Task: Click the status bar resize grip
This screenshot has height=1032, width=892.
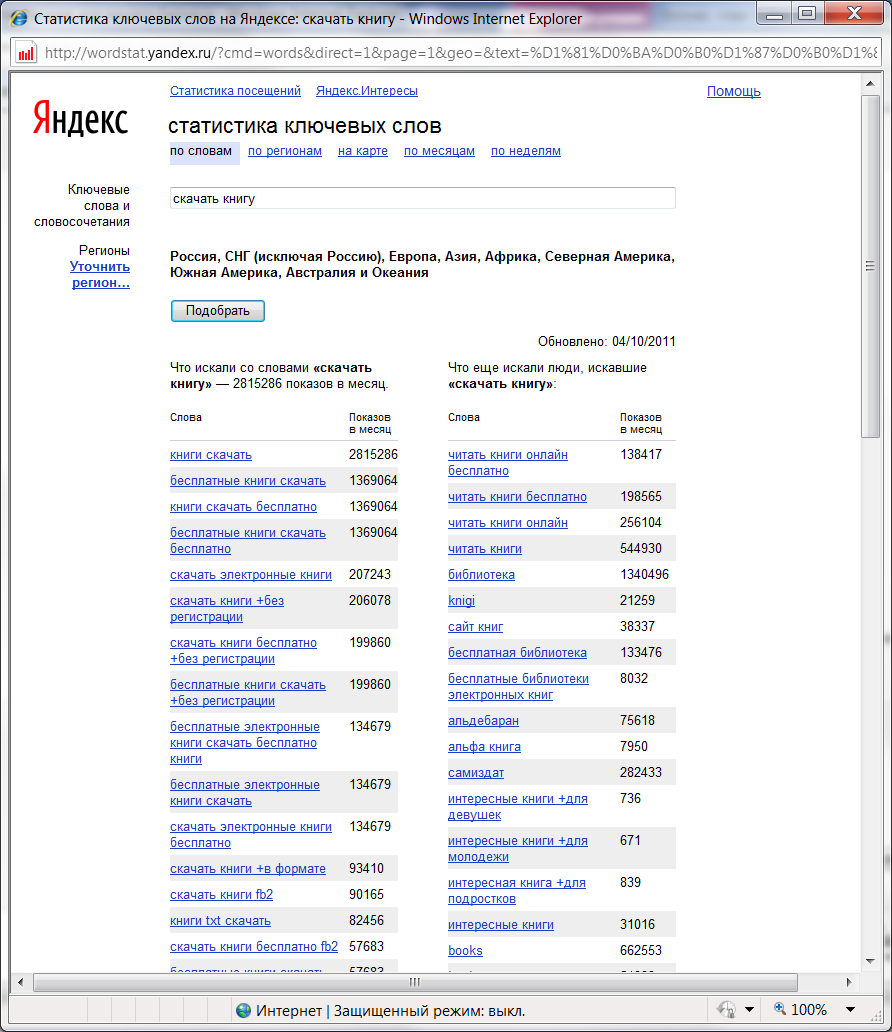Action: click(876, 1016)
